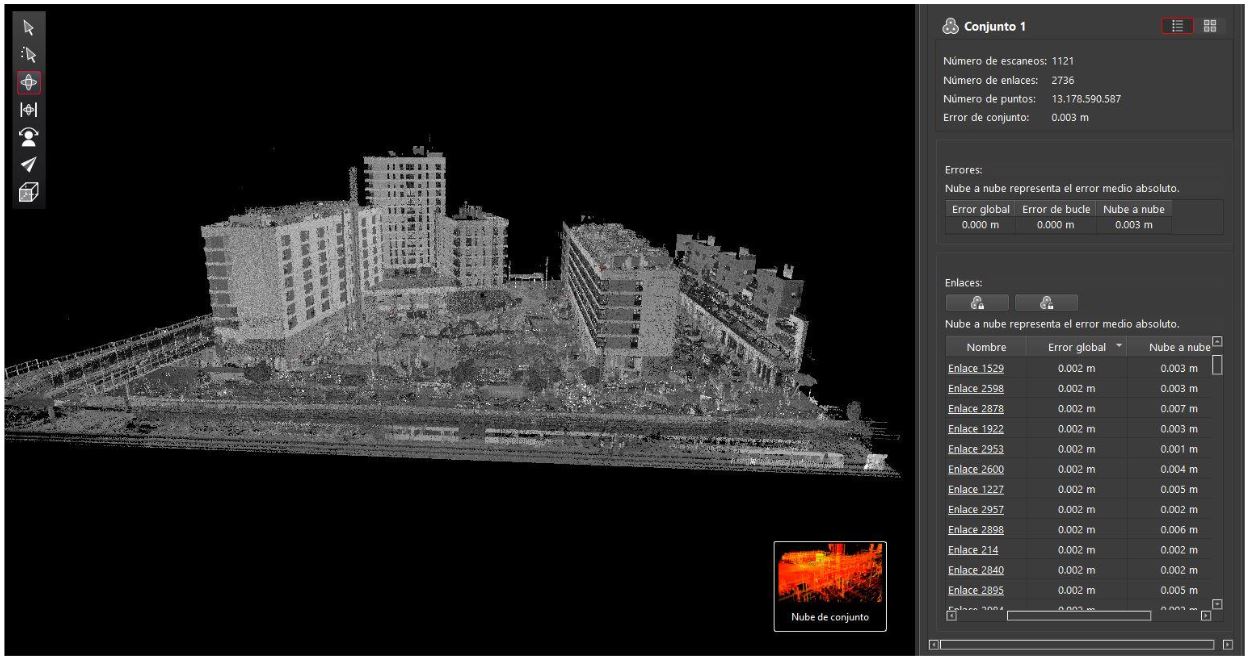Click the links table horizontal scrollbar
Viewport: 1252px width, 662px height.
pos(1078,616)
